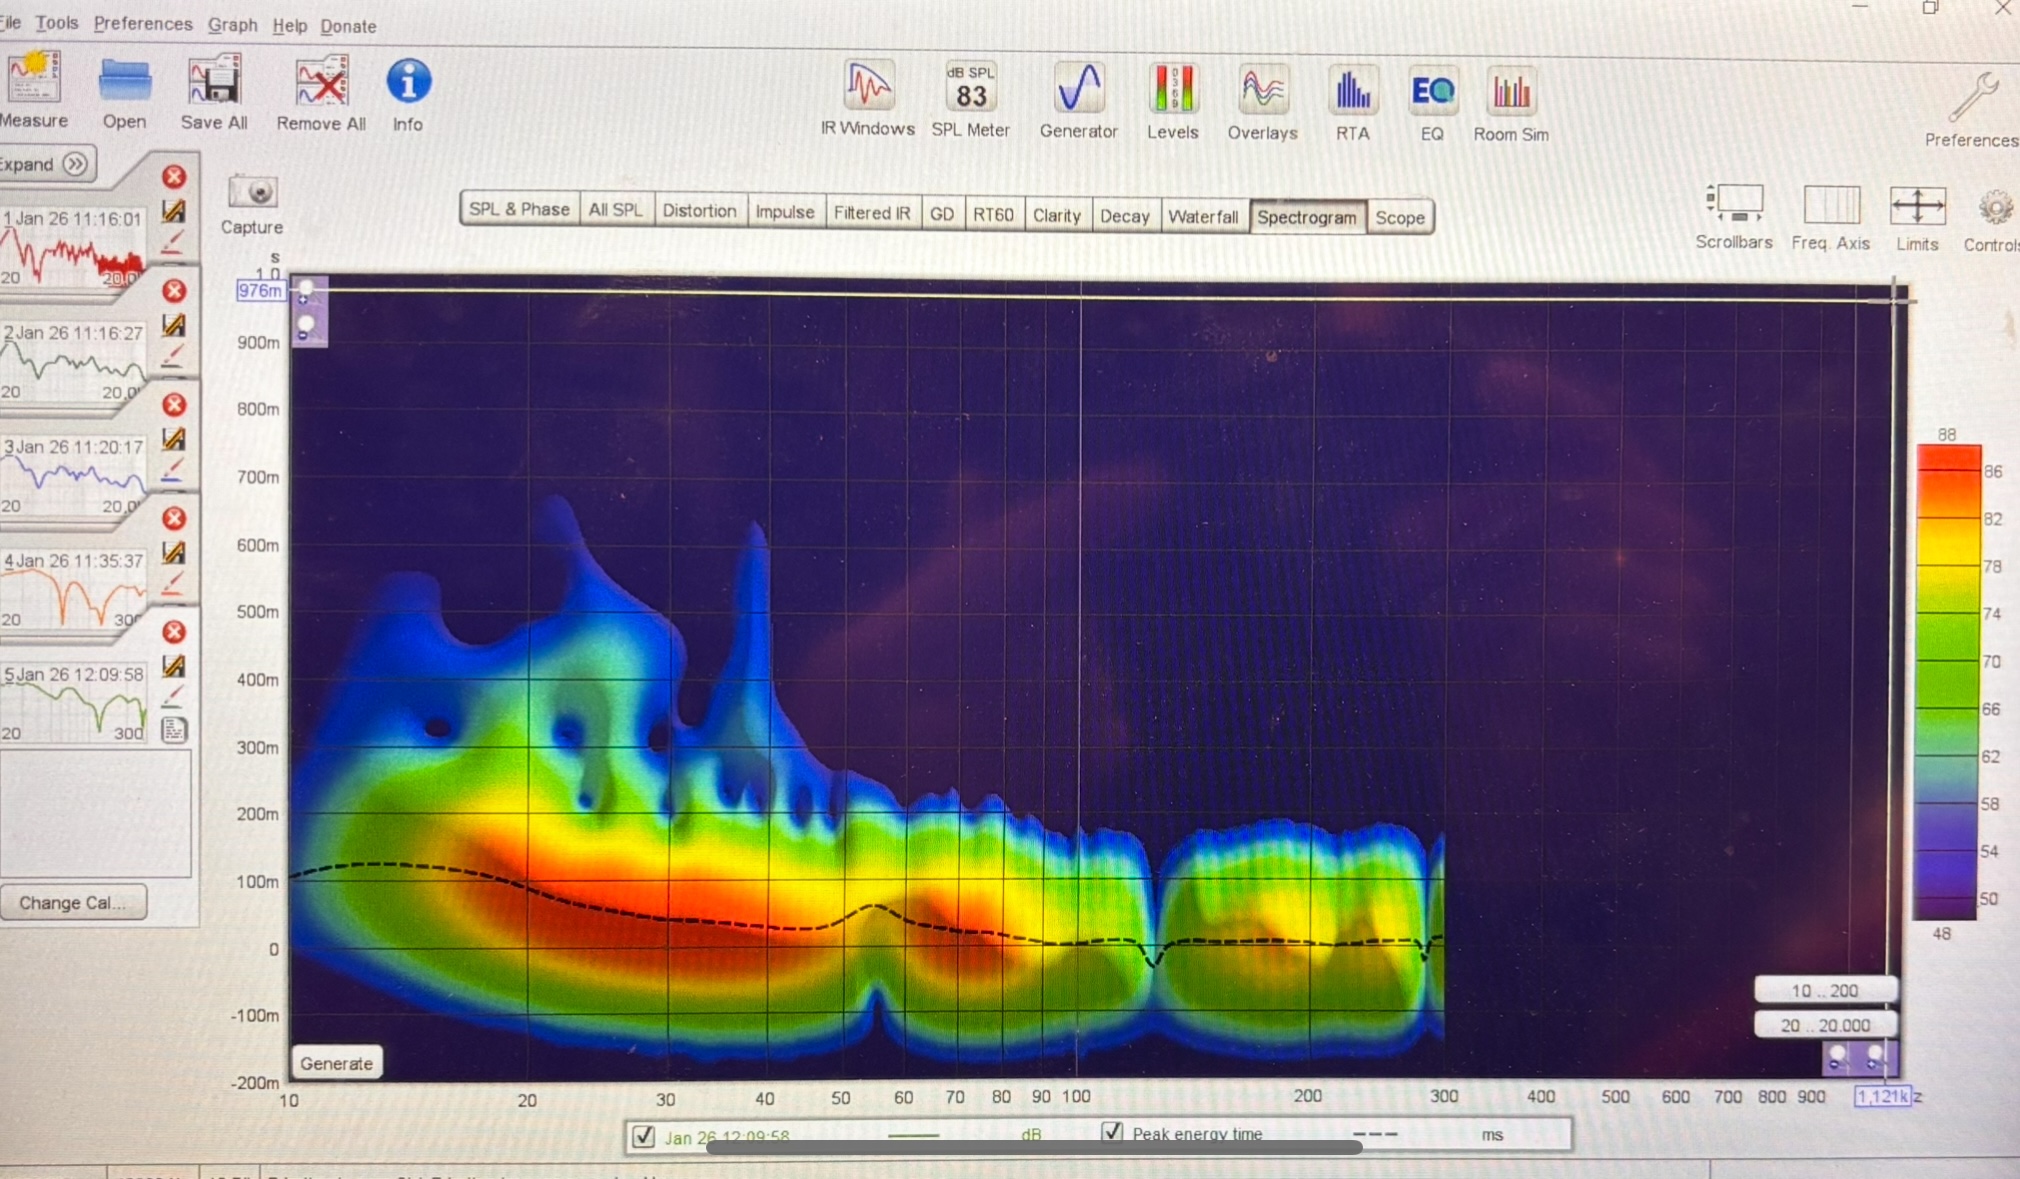Click the Generate button
The width and height of the screenshot is (2020, 1179).
click(336, 1063)
